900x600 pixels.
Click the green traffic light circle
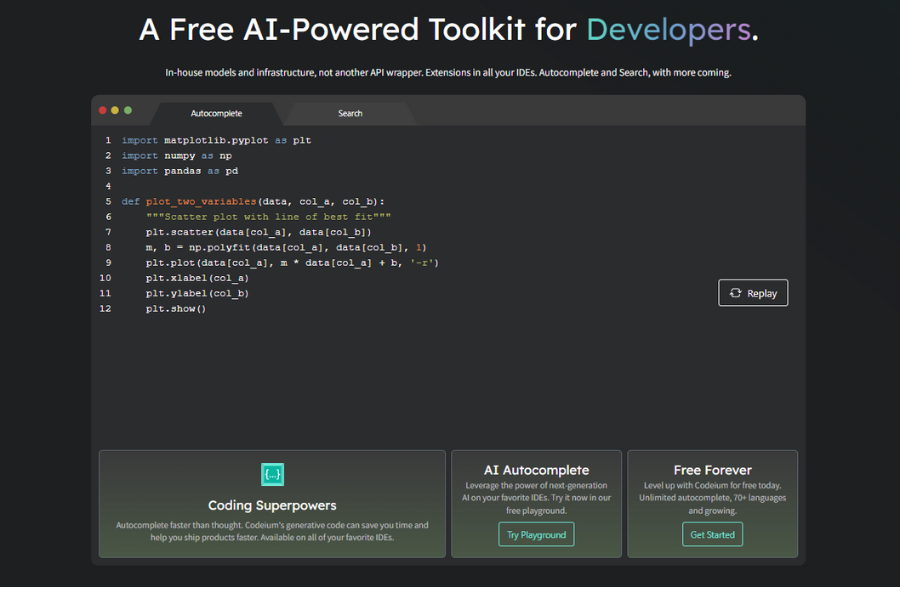pyautogui.click(x=126, y=112)
